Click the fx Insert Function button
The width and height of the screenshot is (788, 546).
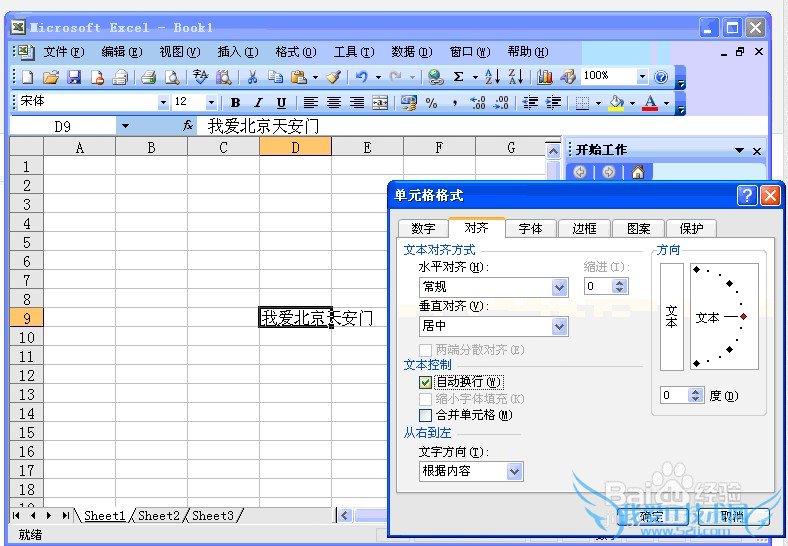coord(188,126)
